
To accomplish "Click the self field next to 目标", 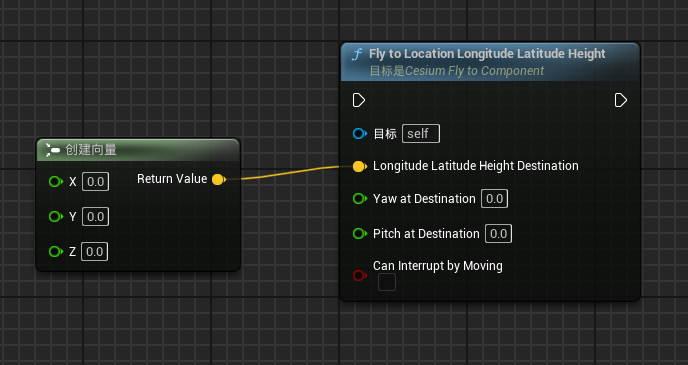I will pos(421,133).
